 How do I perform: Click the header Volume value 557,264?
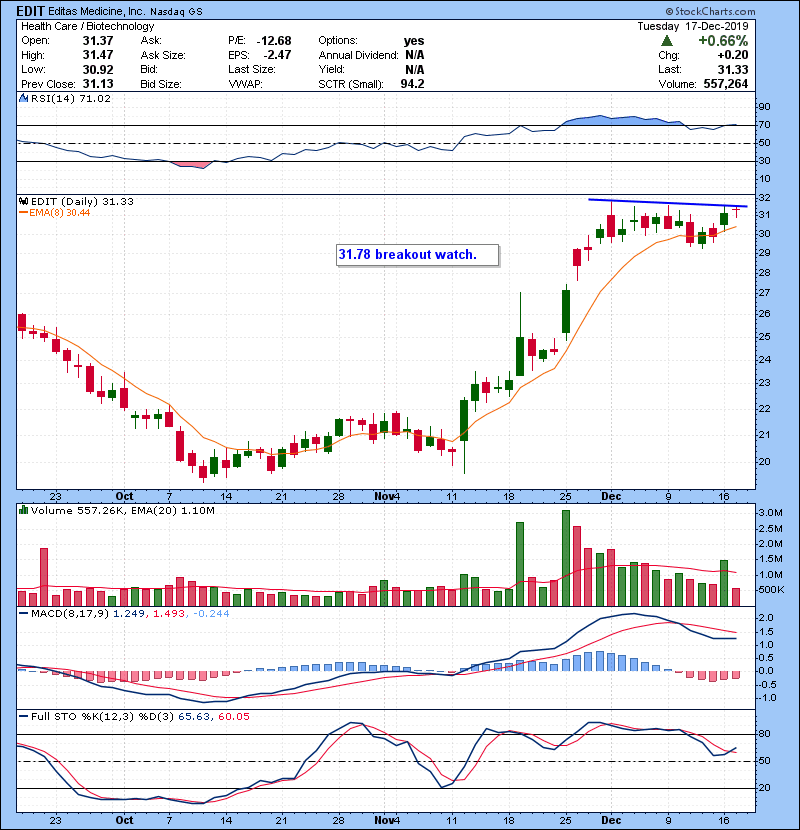point(726,84)
